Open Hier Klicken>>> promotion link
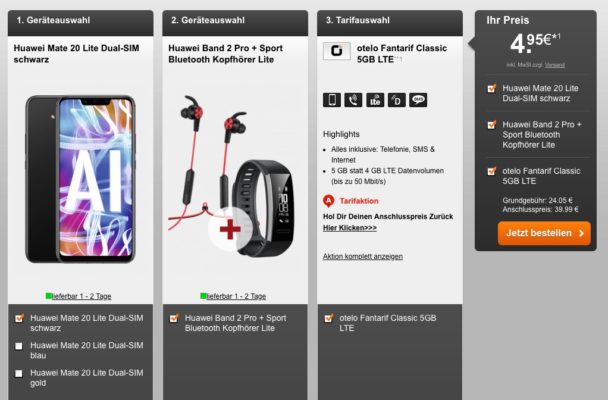The image size is (608, 400). coord(350,228)
